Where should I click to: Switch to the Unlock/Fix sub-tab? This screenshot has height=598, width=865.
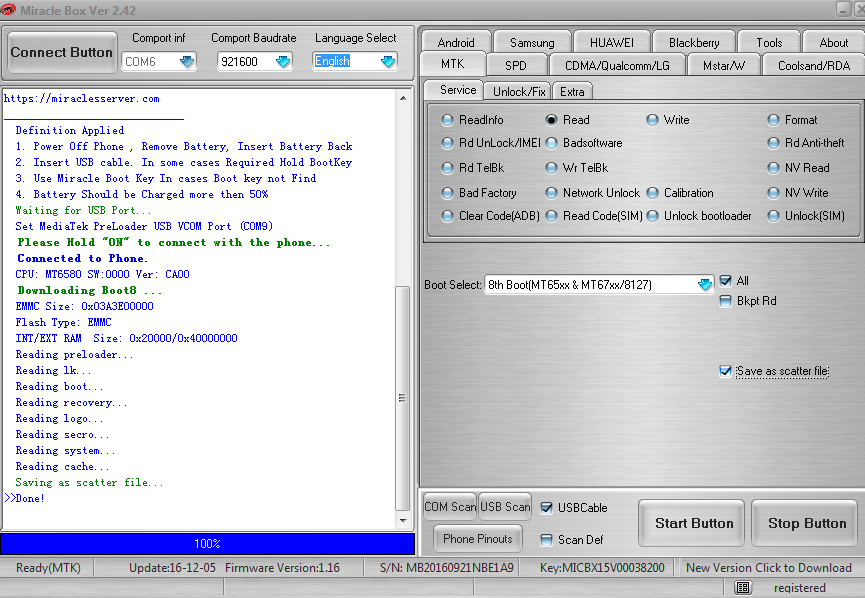(x=519, y=92)
